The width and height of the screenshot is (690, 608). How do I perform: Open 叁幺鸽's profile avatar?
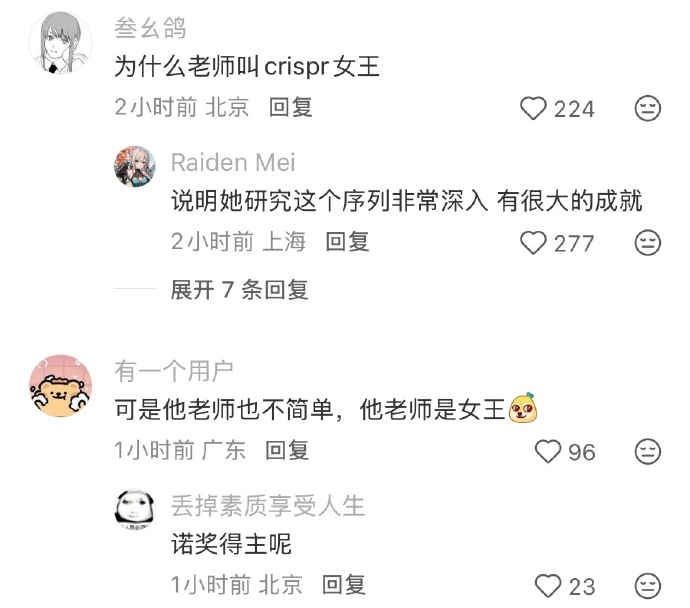pos(61,43)
